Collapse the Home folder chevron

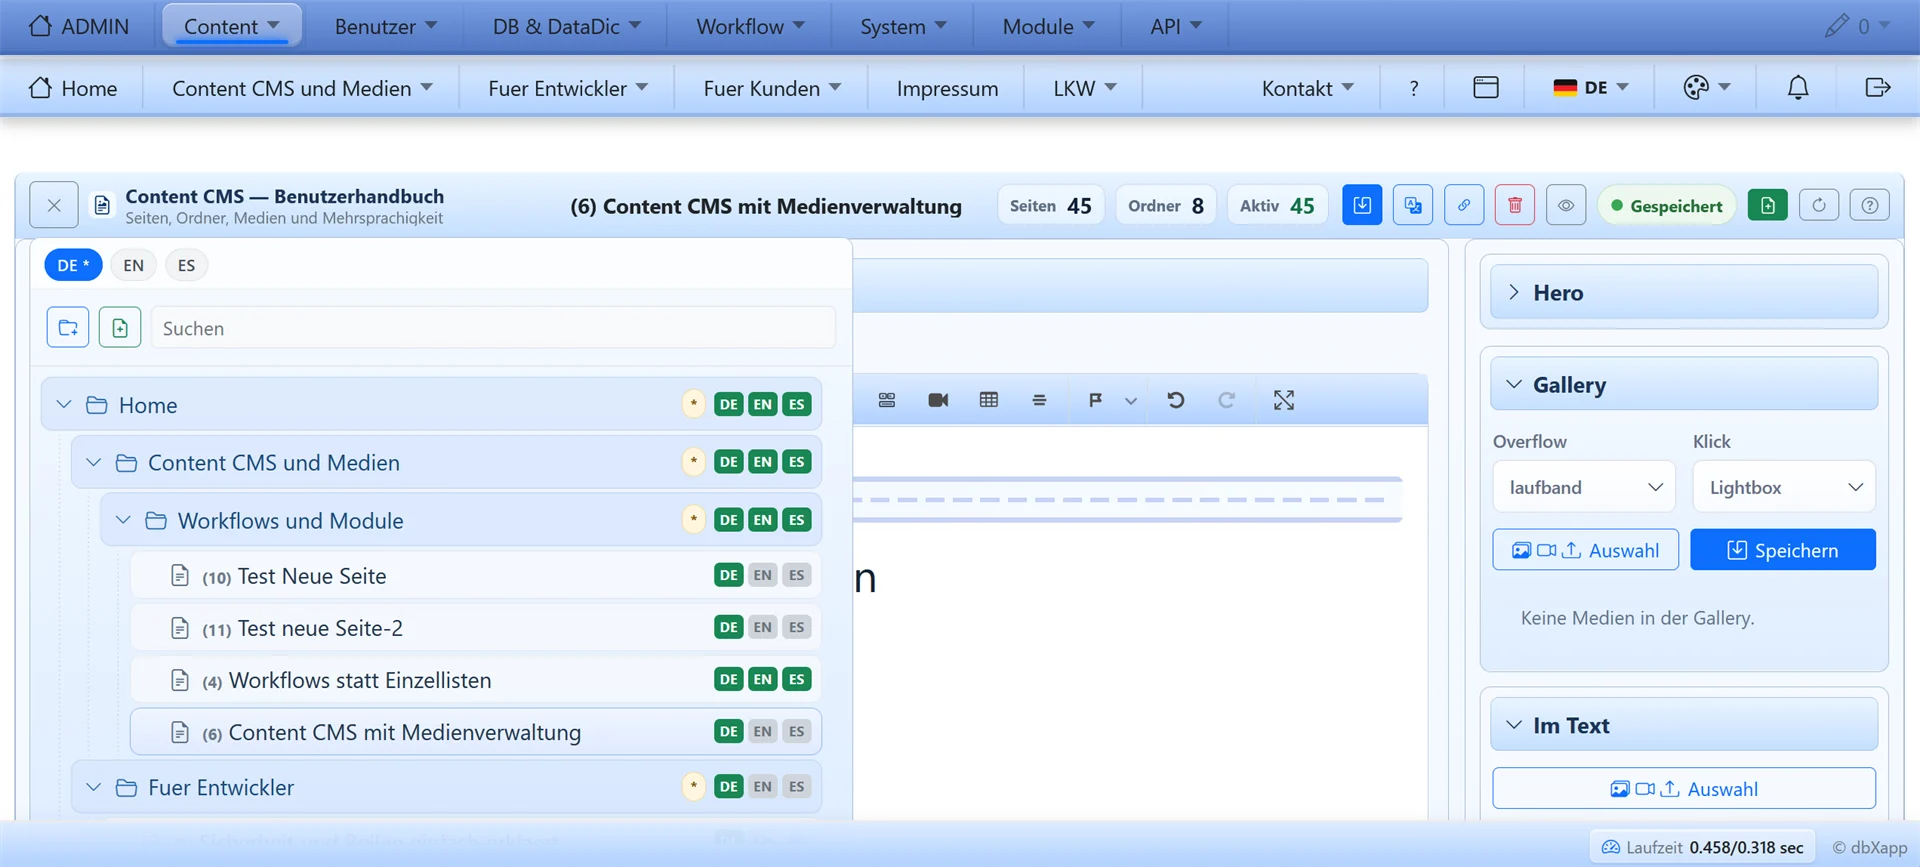coord(64,404)
